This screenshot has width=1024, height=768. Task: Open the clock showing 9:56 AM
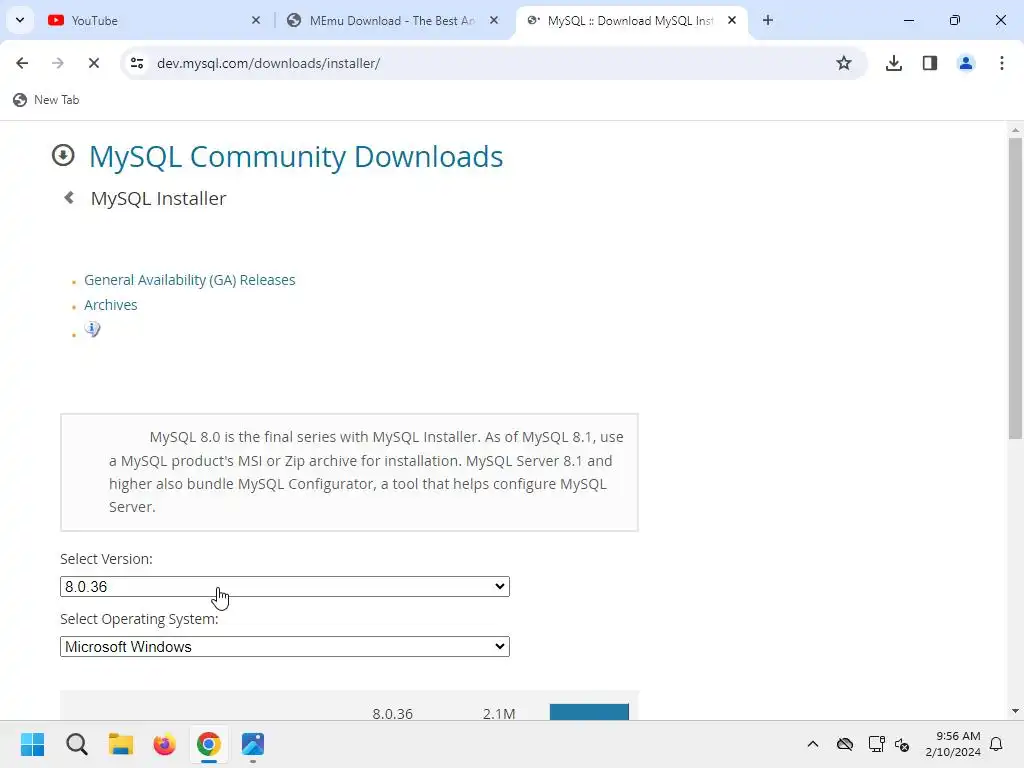953,744
